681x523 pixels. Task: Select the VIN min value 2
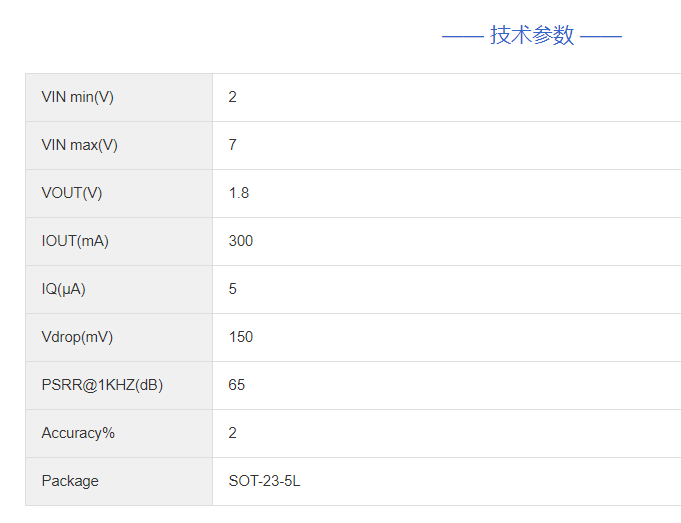(x=233, y=97)
